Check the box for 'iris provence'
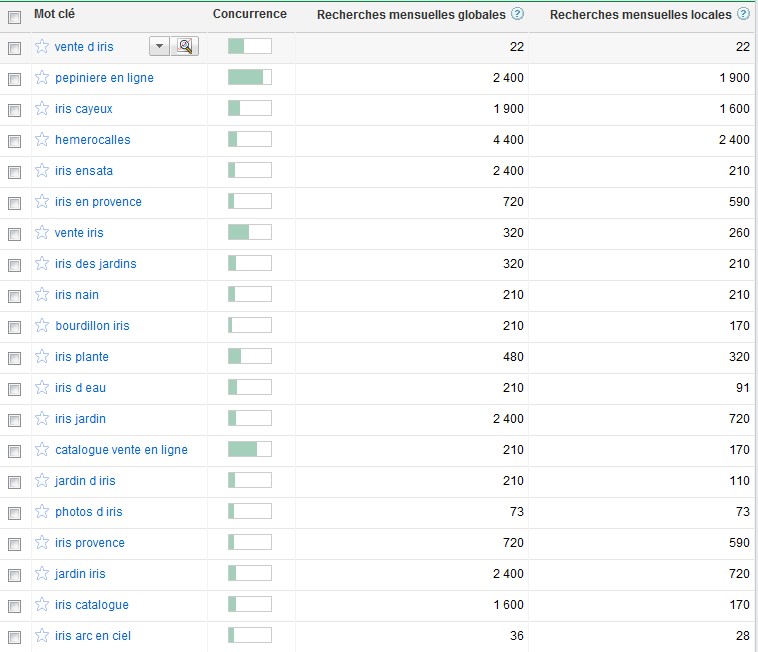This screenshot has height=652, width=758. click(15, 544)
